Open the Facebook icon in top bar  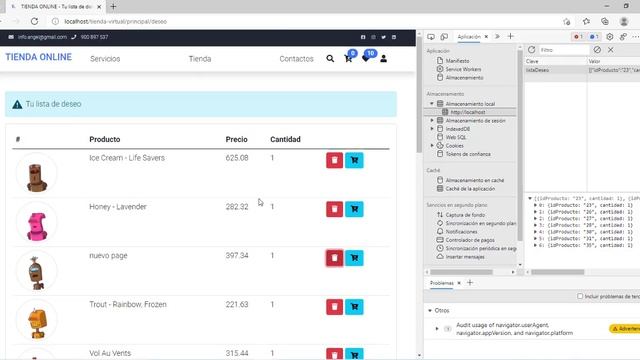coord(363,37)
